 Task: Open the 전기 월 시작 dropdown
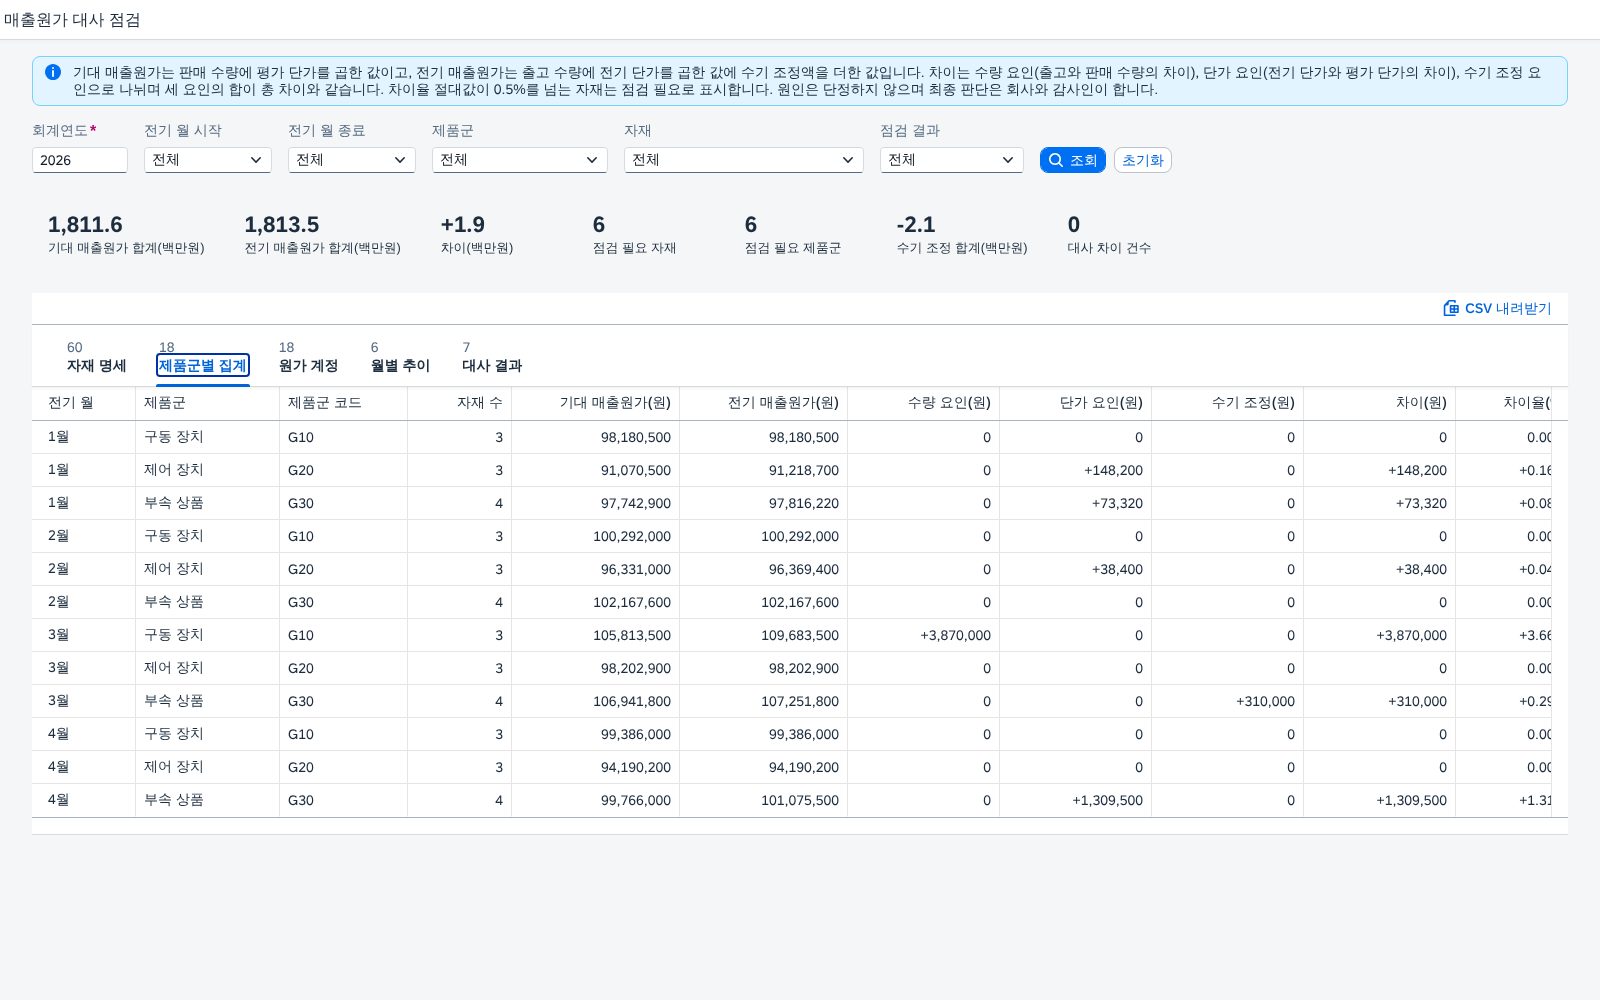tap(208, 160)
